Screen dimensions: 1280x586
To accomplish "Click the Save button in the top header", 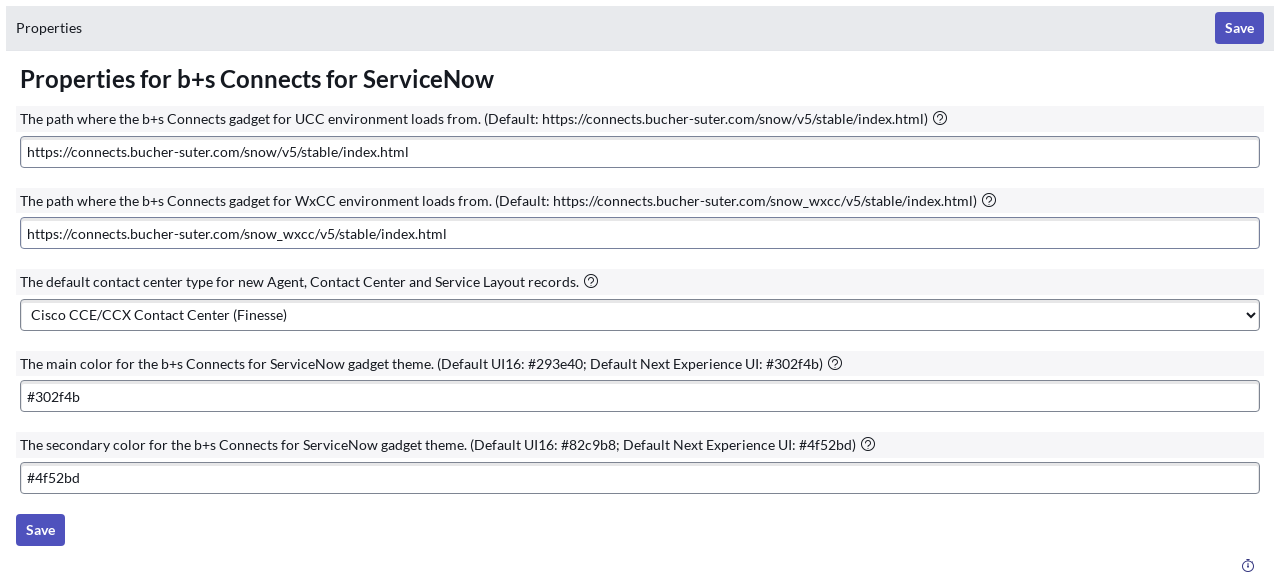I will 1239,28.
